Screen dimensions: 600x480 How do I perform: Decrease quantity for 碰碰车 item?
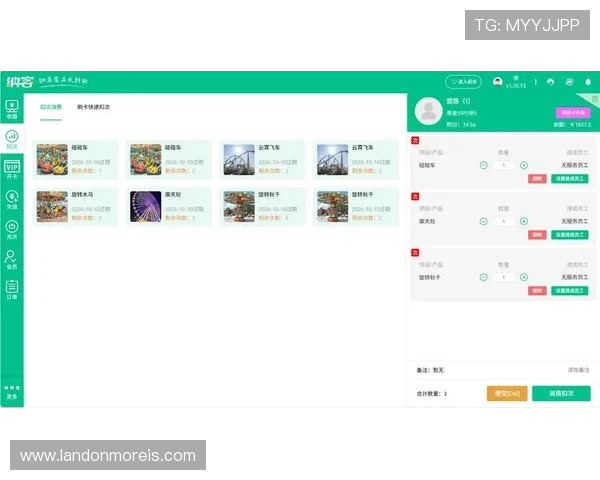(x=484, y=165)
